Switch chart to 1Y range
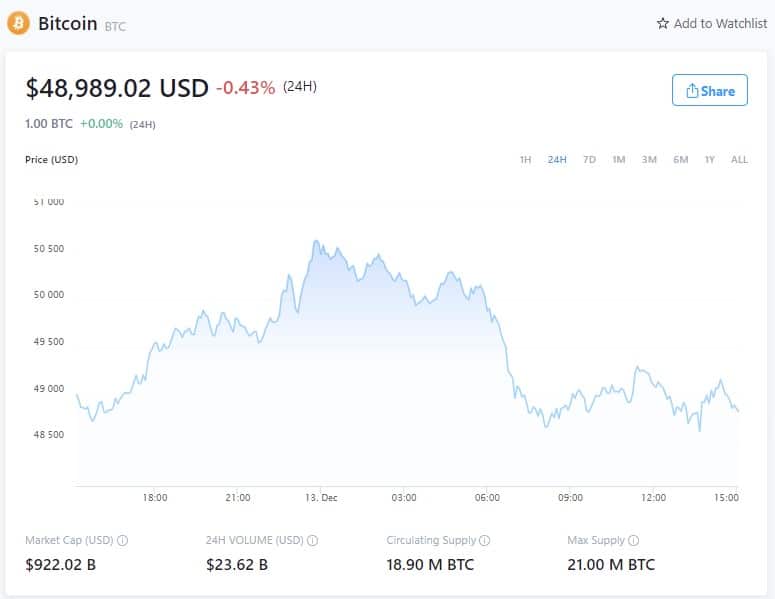The height and width of the screenshot is (599, 775). point(710,160)
